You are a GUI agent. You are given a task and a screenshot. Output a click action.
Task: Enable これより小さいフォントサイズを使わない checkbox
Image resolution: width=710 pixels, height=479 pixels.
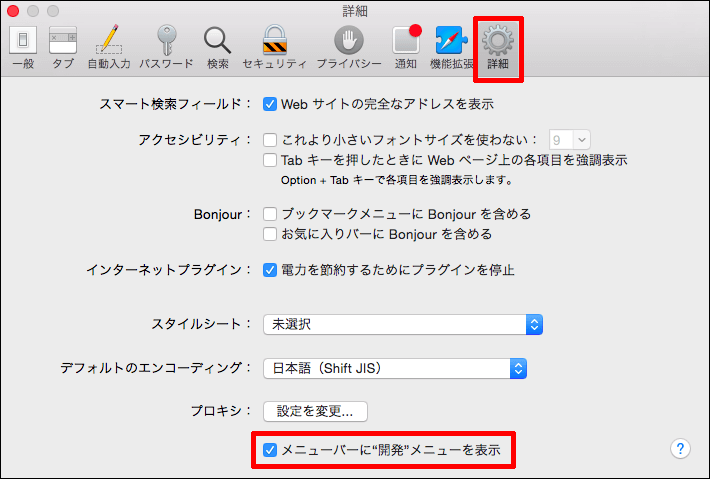[x=270, y=140]
